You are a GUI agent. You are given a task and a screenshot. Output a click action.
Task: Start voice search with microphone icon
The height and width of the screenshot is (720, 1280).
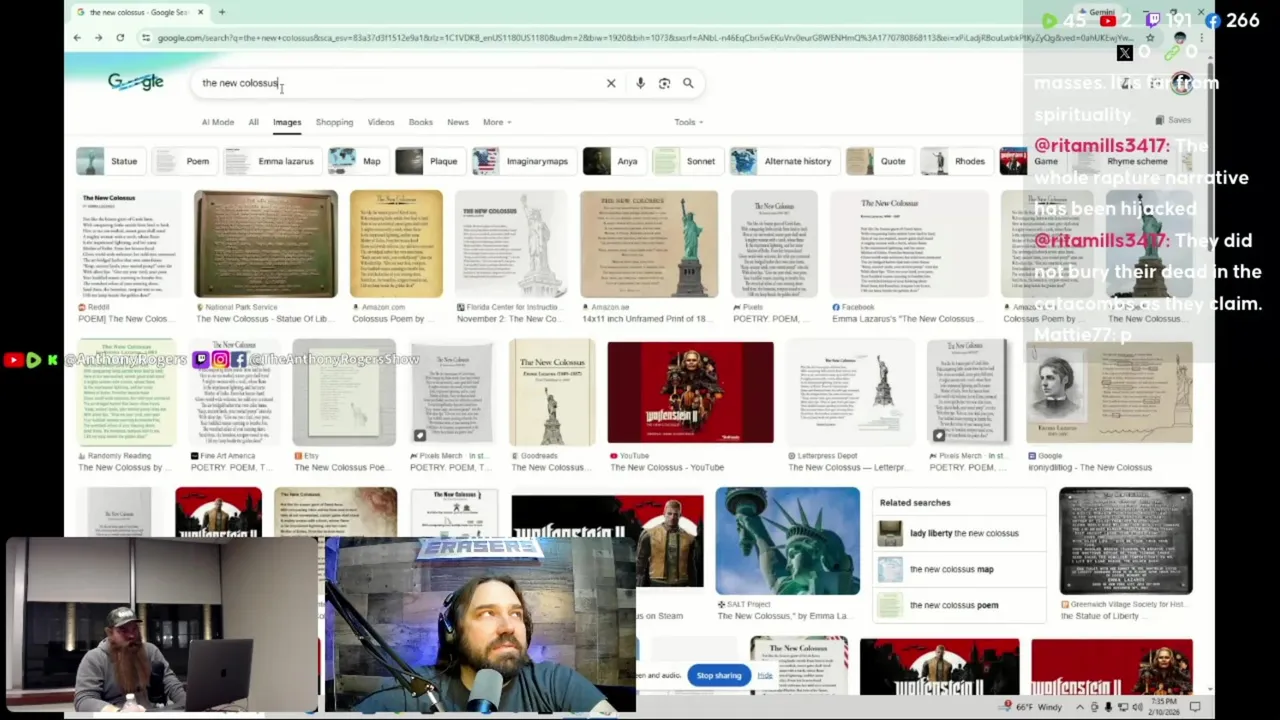[640, 83]
